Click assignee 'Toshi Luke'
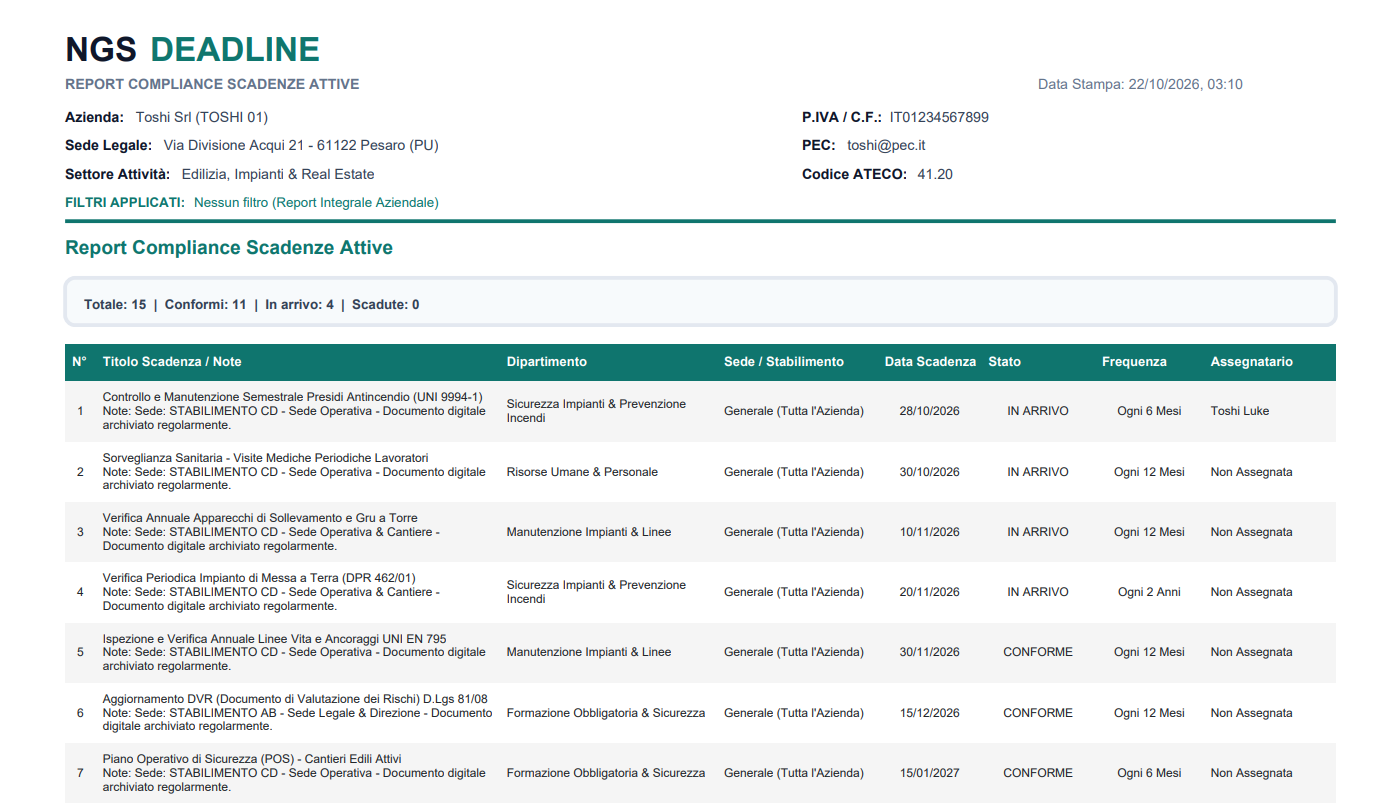This screenshot has width=1400, height=808. (x=1240, y=411)
